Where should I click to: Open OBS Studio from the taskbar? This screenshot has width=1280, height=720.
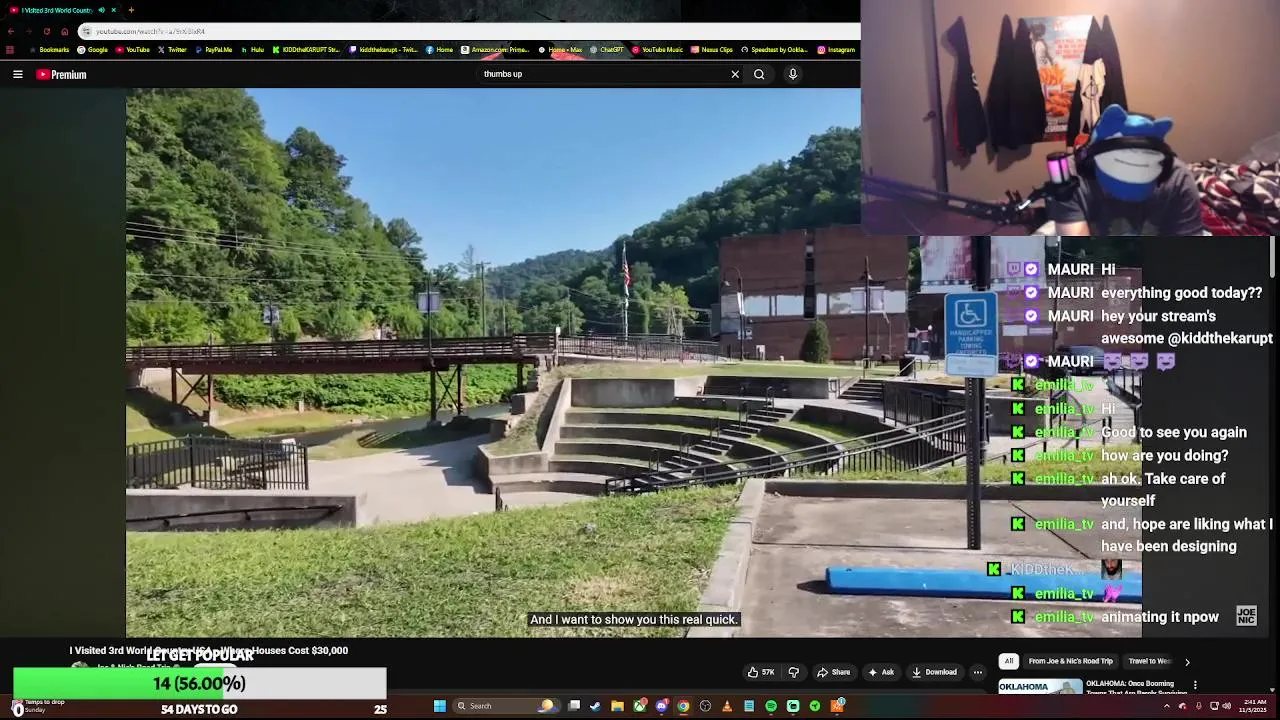tap(705, 706)
